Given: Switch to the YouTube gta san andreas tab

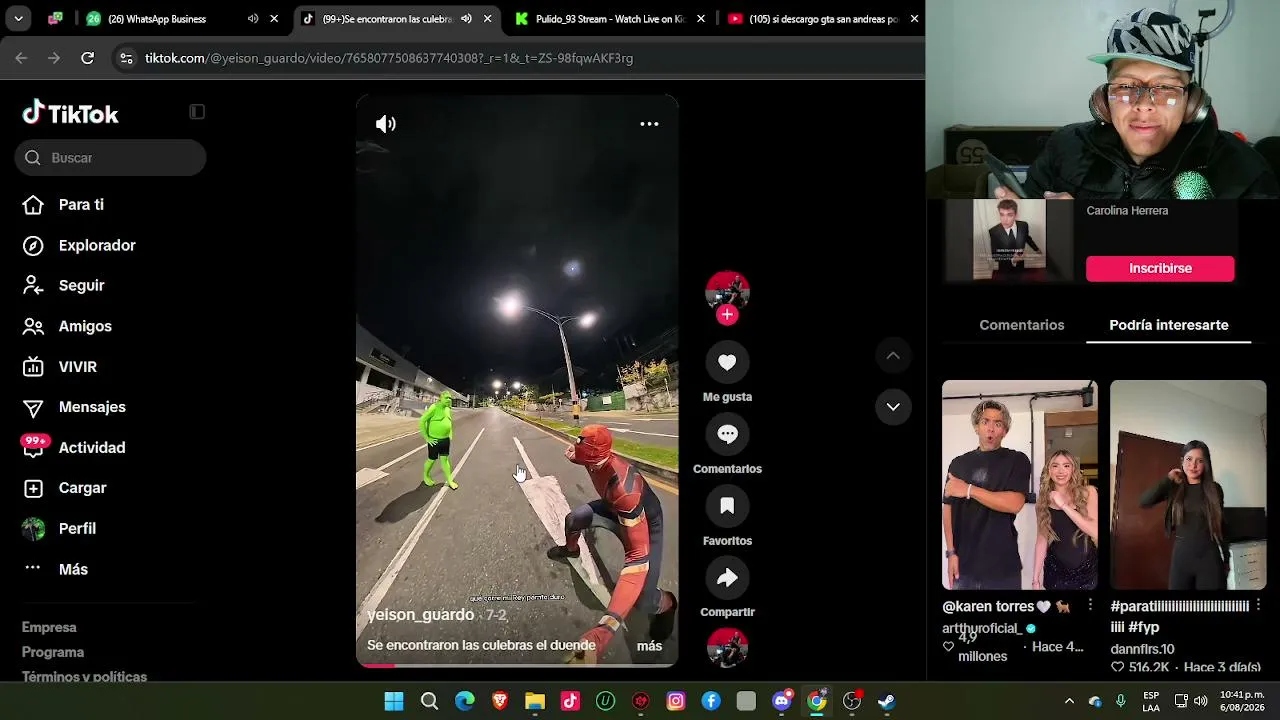Looking at the screenshot, I should (823, 19).
